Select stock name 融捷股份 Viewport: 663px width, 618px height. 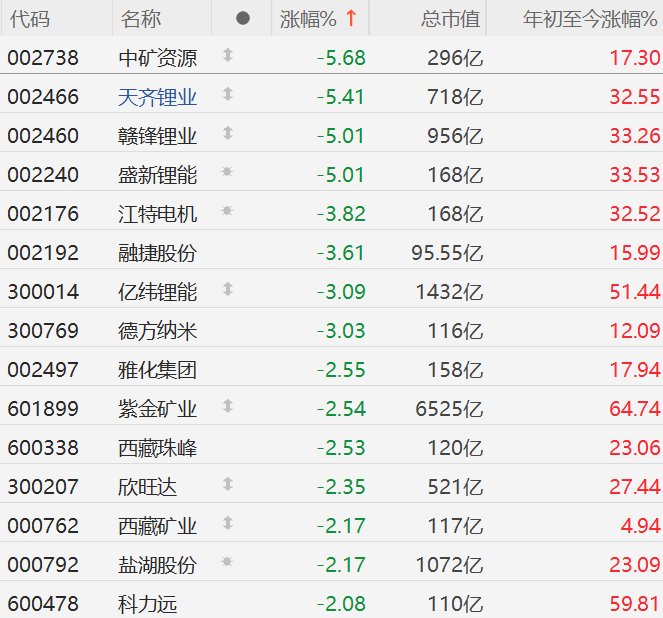click(x=157, y=253)
